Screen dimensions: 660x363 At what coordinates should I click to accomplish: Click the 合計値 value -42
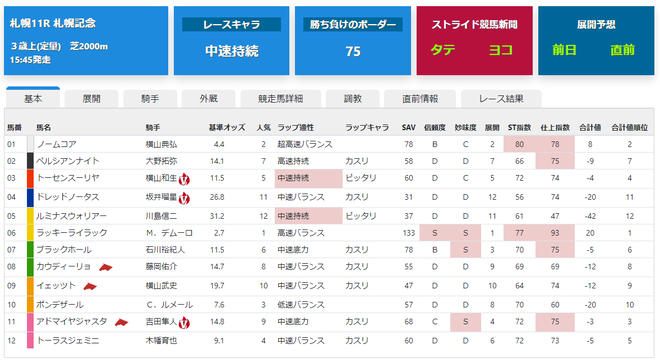coord(590,216)
